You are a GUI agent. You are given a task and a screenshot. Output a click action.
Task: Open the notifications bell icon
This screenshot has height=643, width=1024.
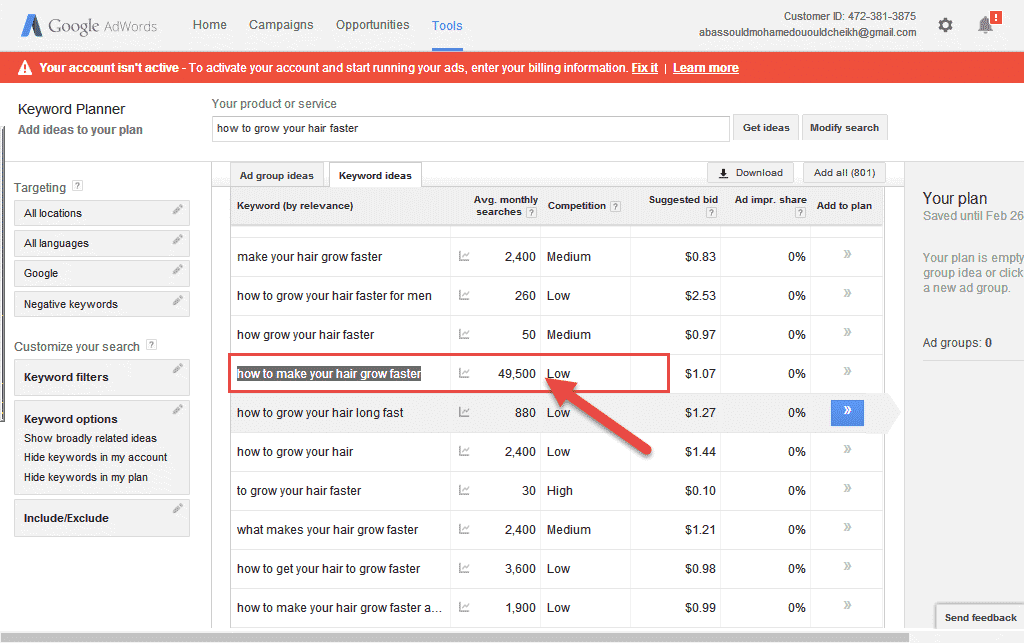click(985, 25)
